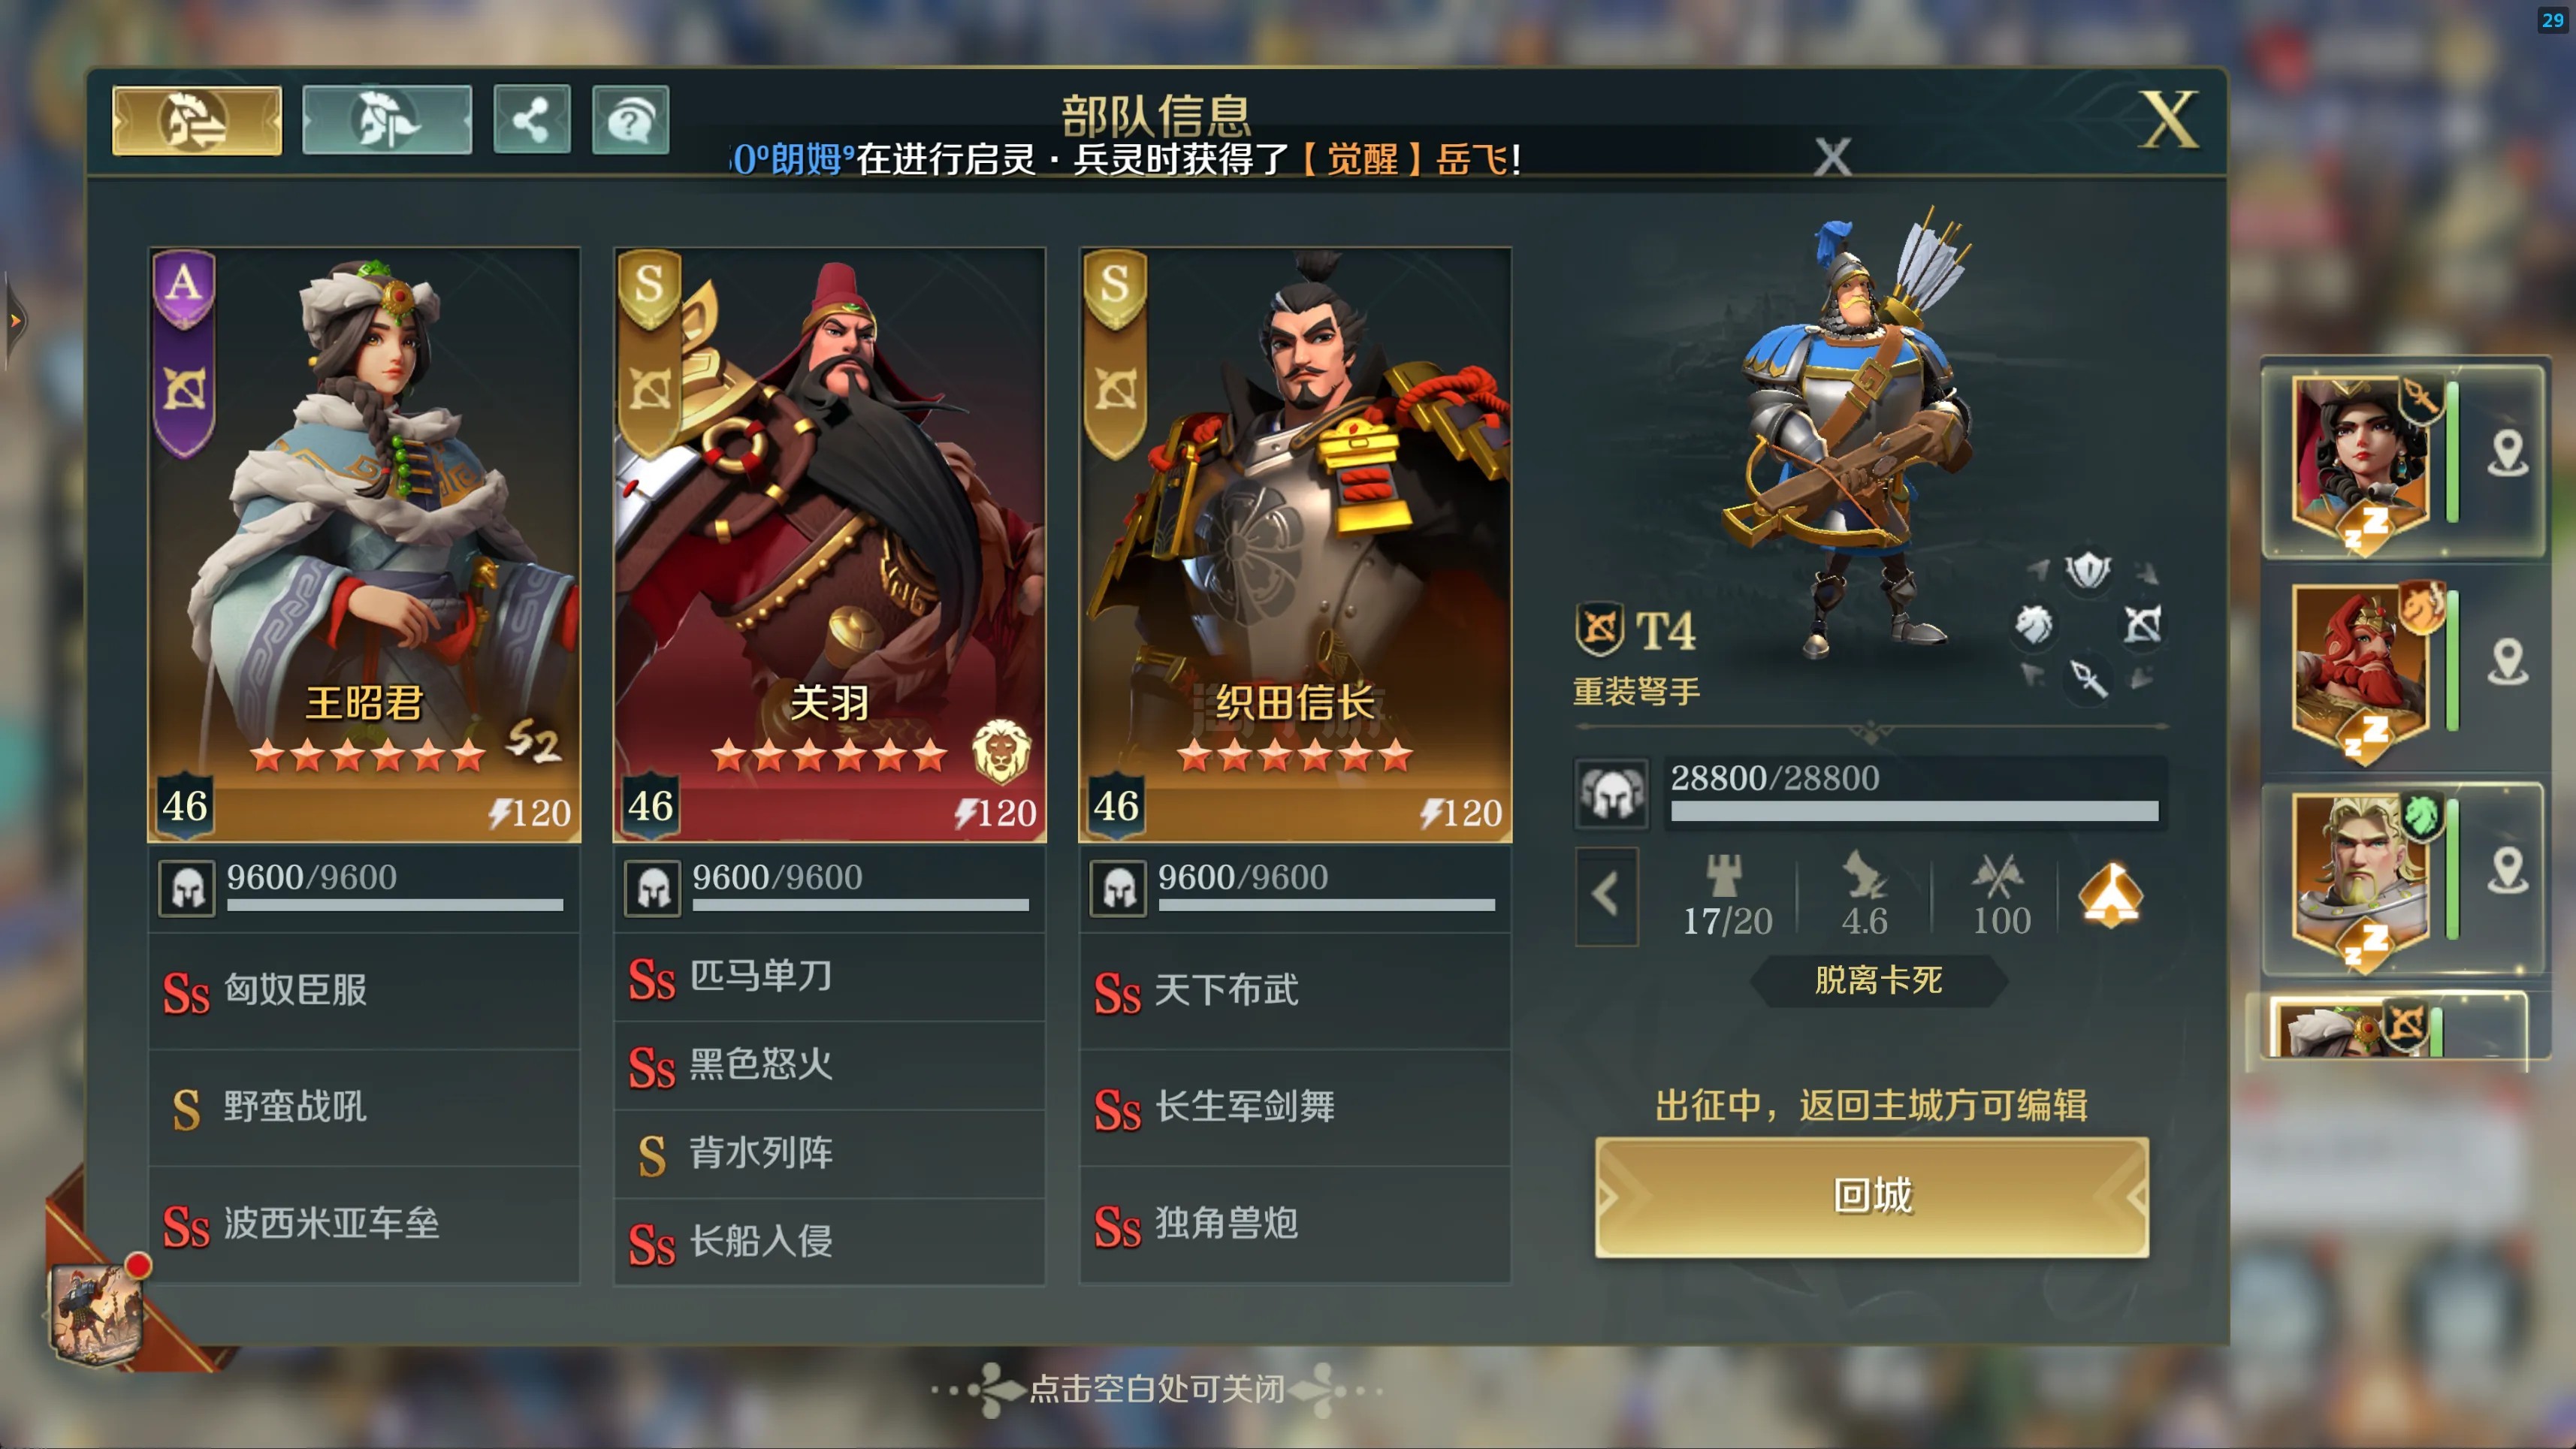Screen dimensions: 2576x1449
Task: Expand the left edge side panel arrow
Action: [x=14, y=321]
